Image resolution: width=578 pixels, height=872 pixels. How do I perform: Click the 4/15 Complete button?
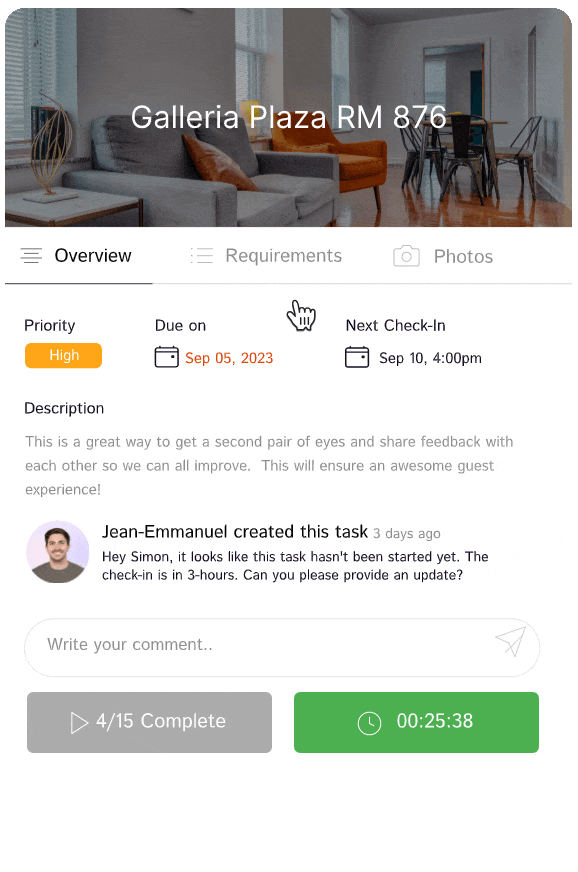pos(150,722)
